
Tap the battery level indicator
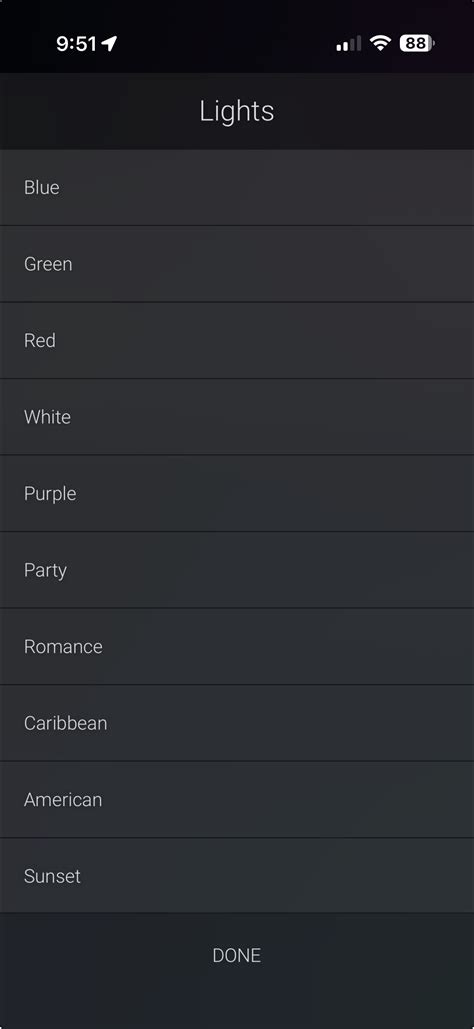pyautogui.click(x=417, y=43)
